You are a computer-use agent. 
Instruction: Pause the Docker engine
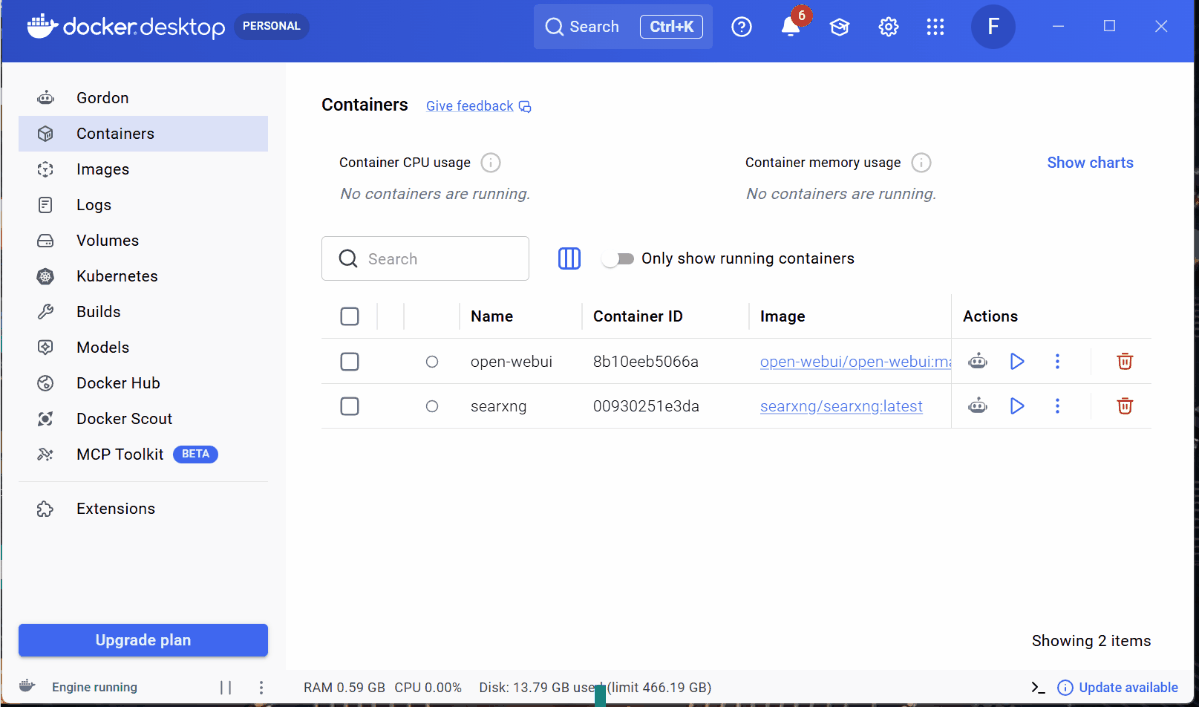[226, 688]
